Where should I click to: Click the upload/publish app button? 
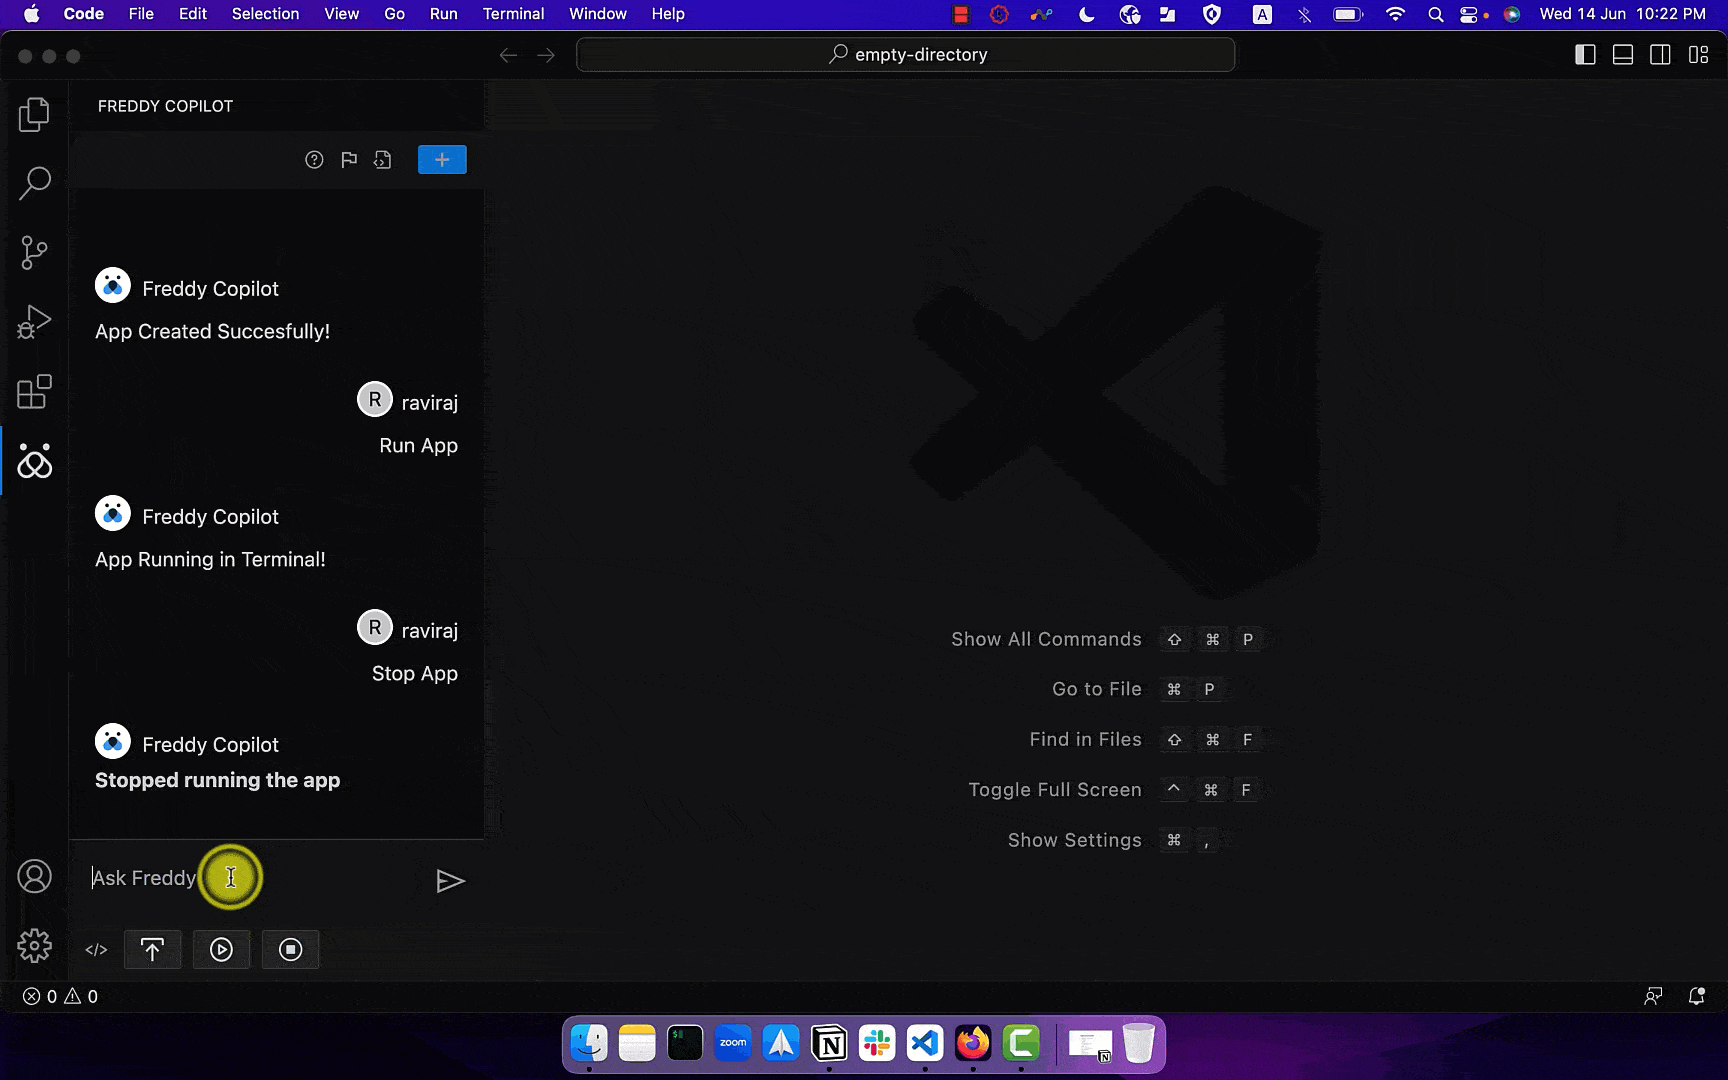point(152,950)
